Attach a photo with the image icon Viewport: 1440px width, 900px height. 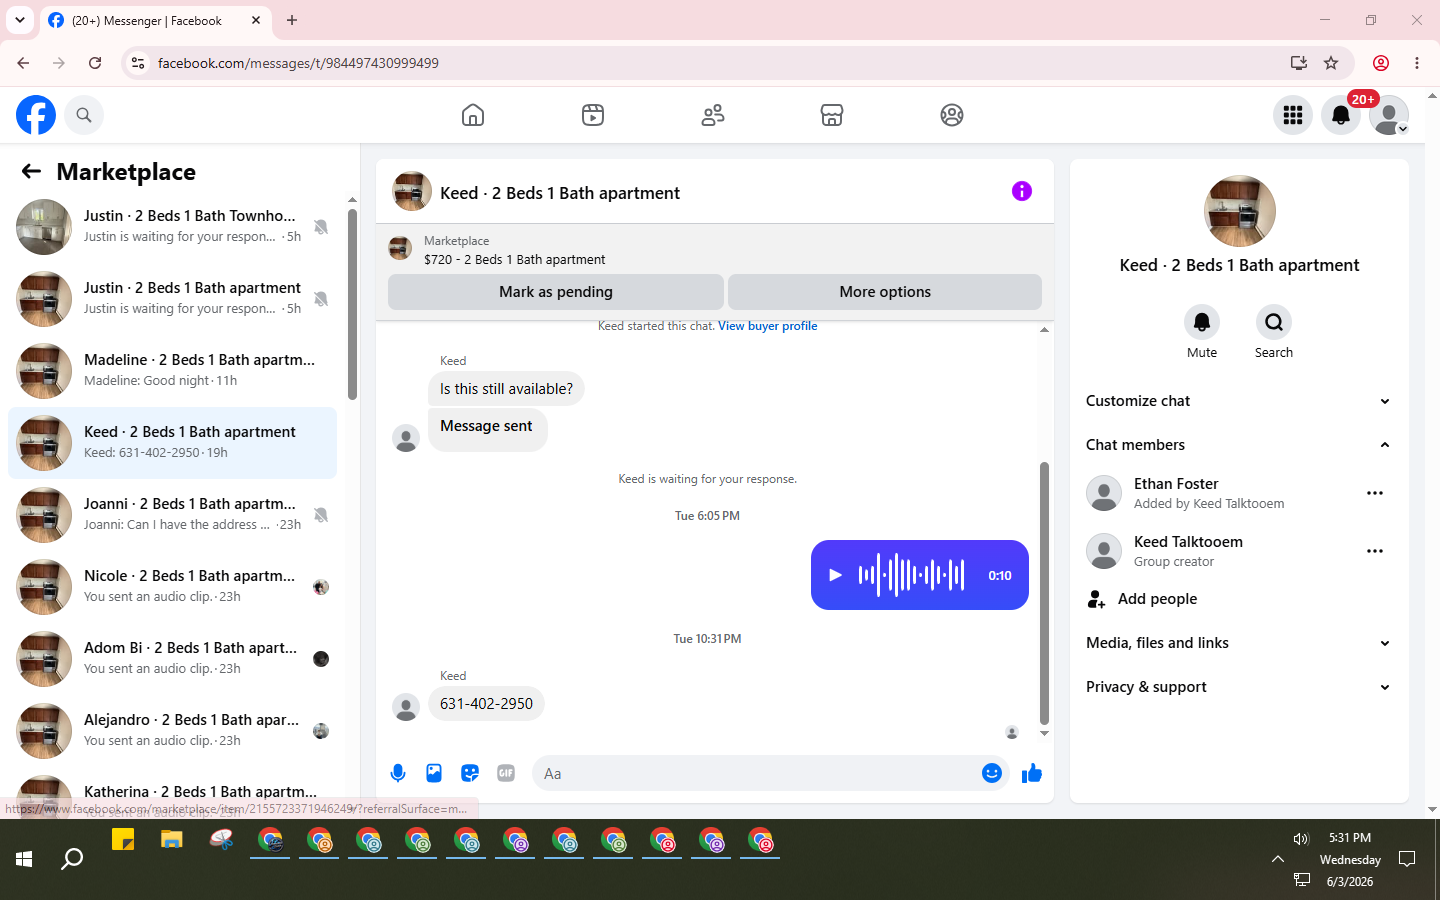click(x=434, y=773)
